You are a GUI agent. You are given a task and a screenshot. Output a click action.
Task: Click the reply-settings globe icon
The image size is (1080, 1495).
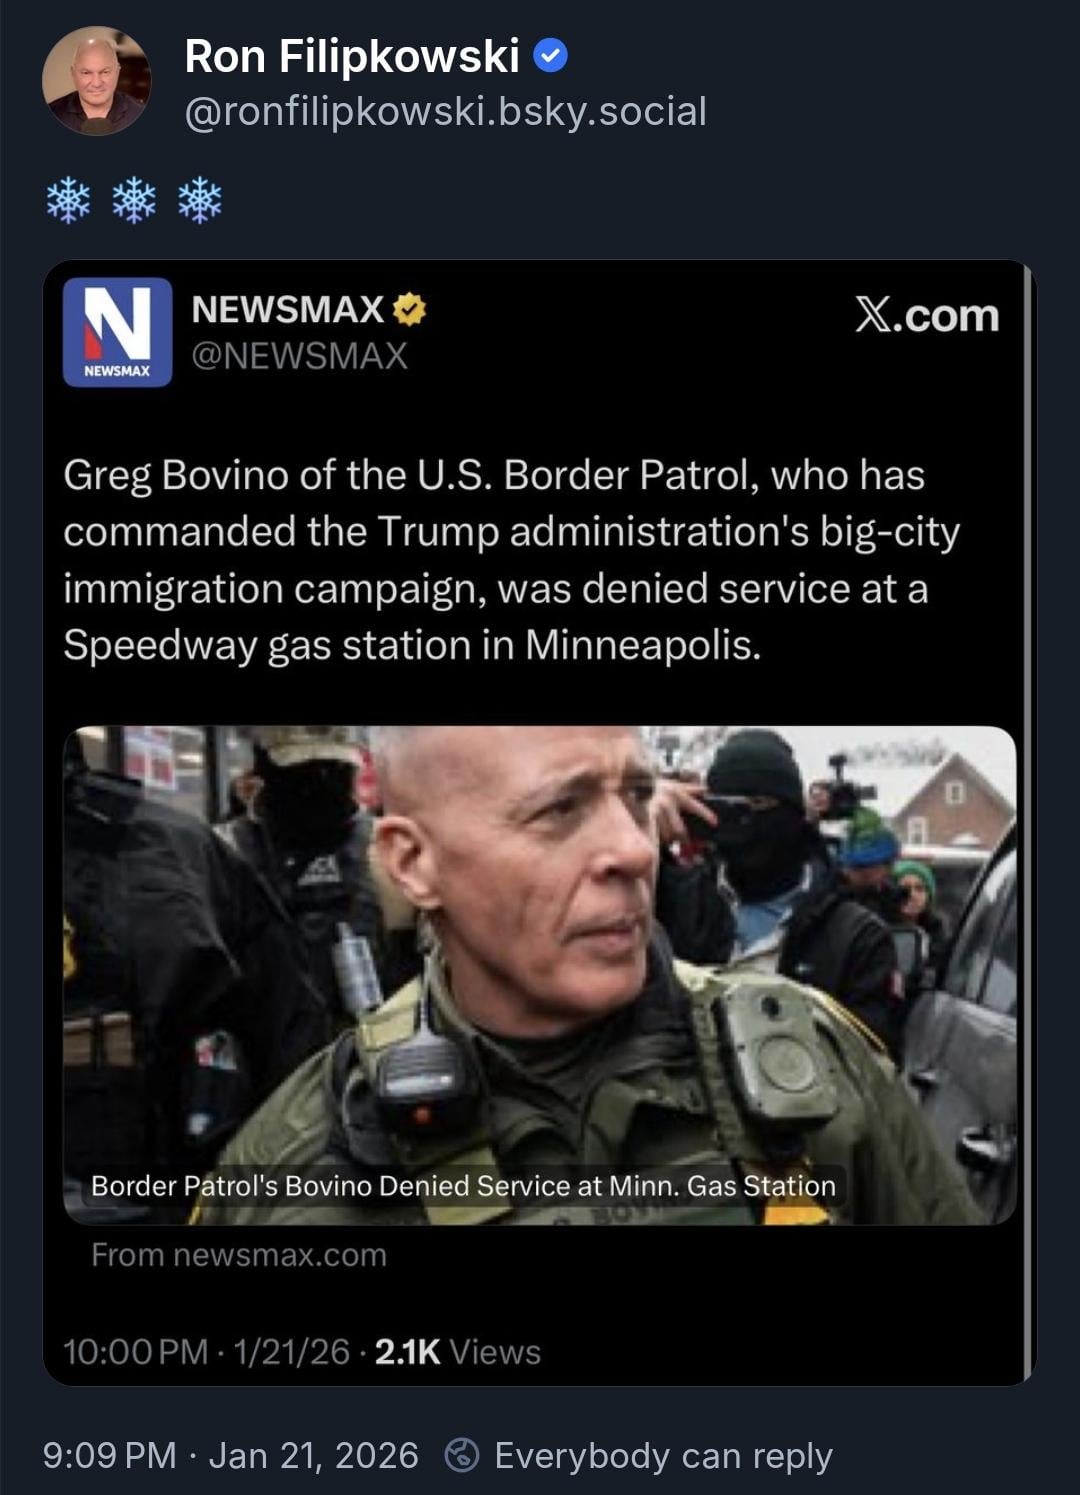(462, 1455)
